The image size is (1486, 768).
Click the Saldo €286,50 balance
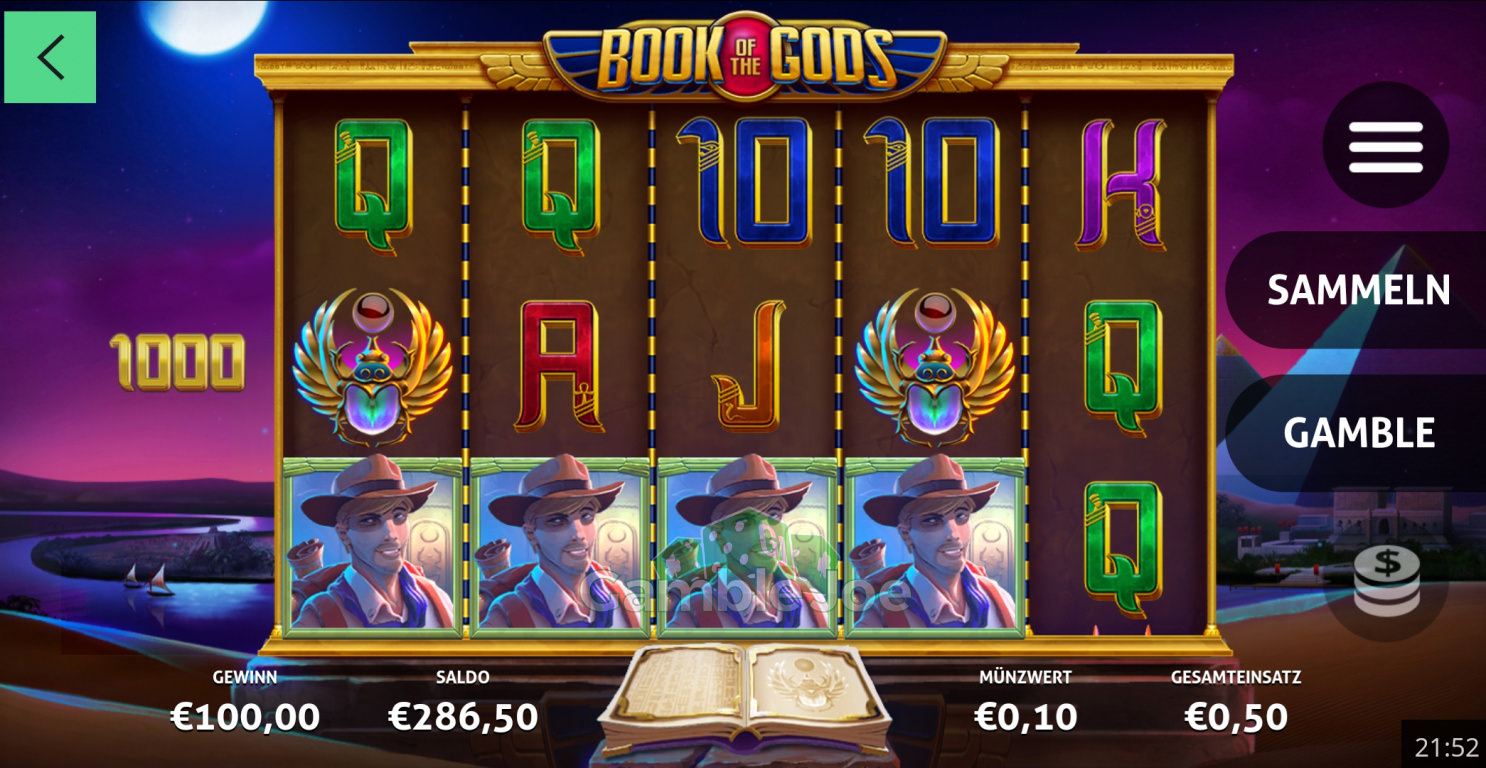463,716
